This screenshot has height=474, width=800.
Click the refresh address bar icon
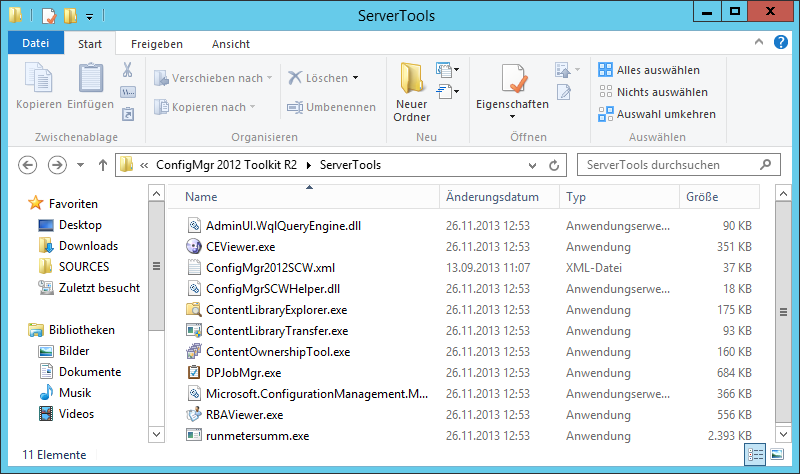[x=554, y=165]
